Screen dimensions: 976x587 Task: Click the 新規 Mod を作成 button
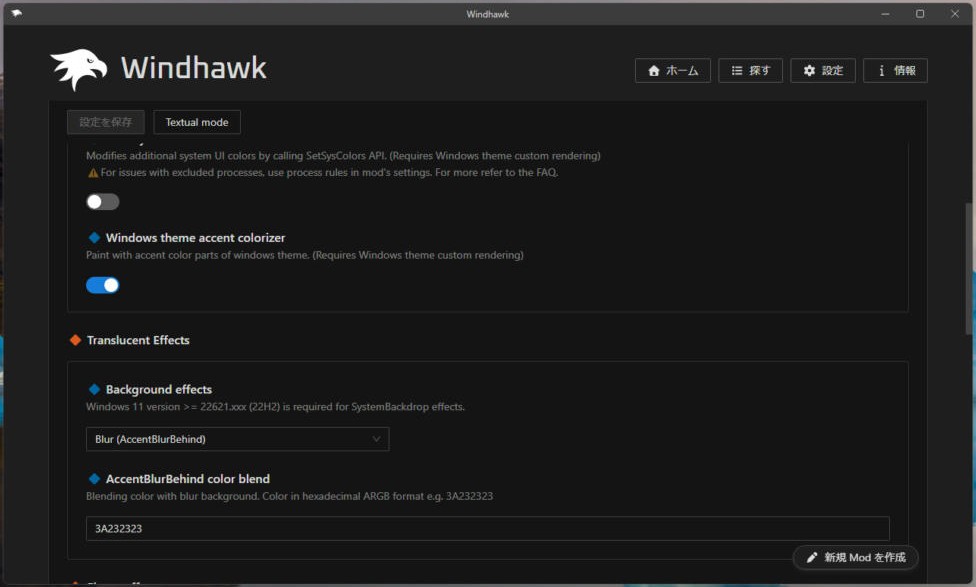pos(855,558)
